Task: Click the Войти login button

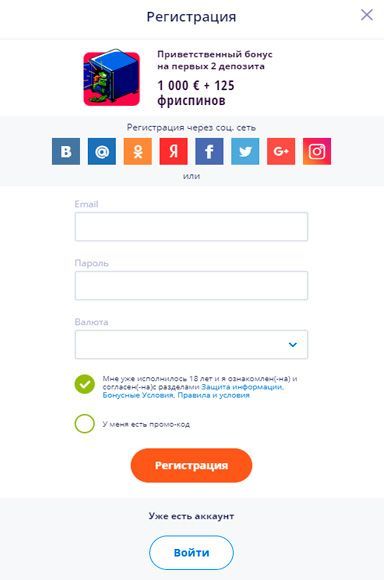Action: [x=191, y=553]
